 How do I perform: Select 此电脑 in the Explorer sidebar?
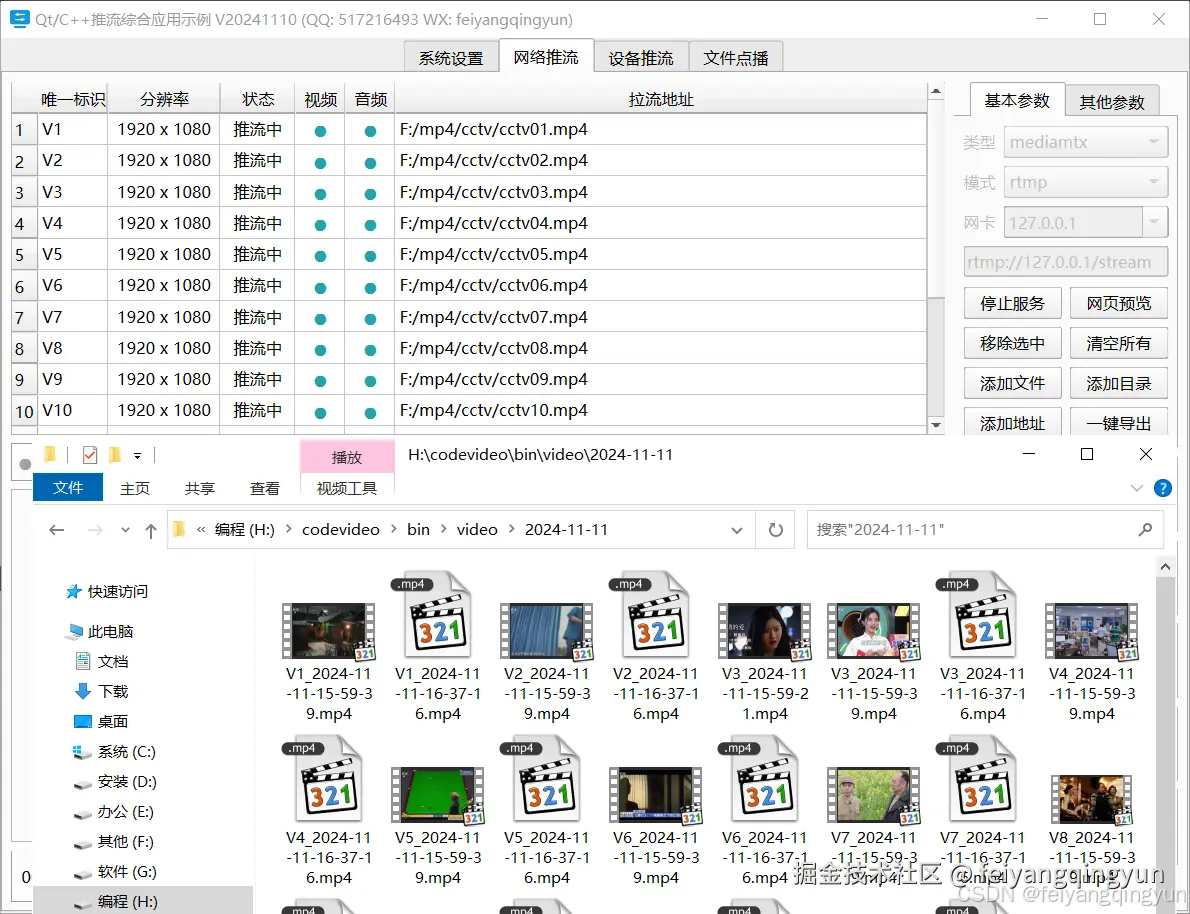(x=113, y=631)
